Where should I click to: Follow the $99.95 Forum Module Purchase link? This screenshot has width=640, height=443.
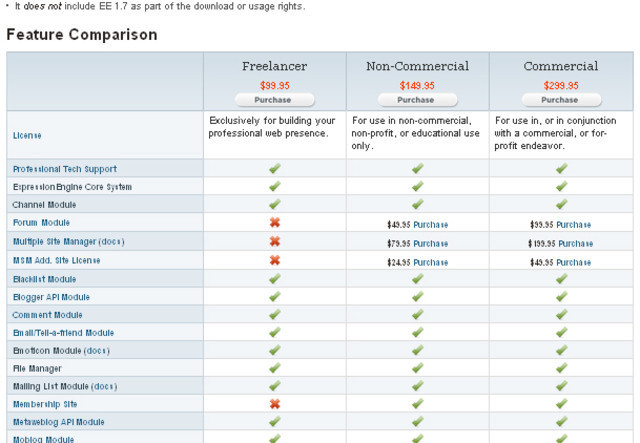coord(574,224)
